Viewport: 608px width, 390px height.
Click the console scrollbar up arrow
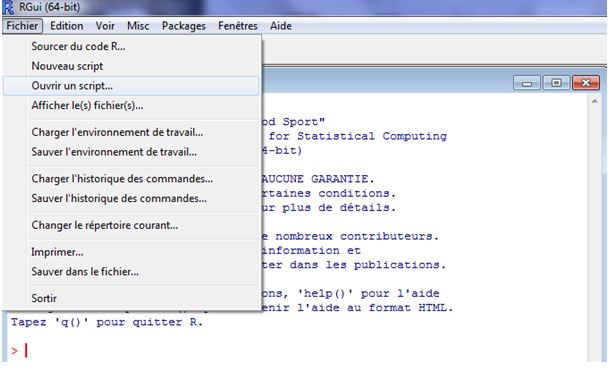[x=594, y=101]
